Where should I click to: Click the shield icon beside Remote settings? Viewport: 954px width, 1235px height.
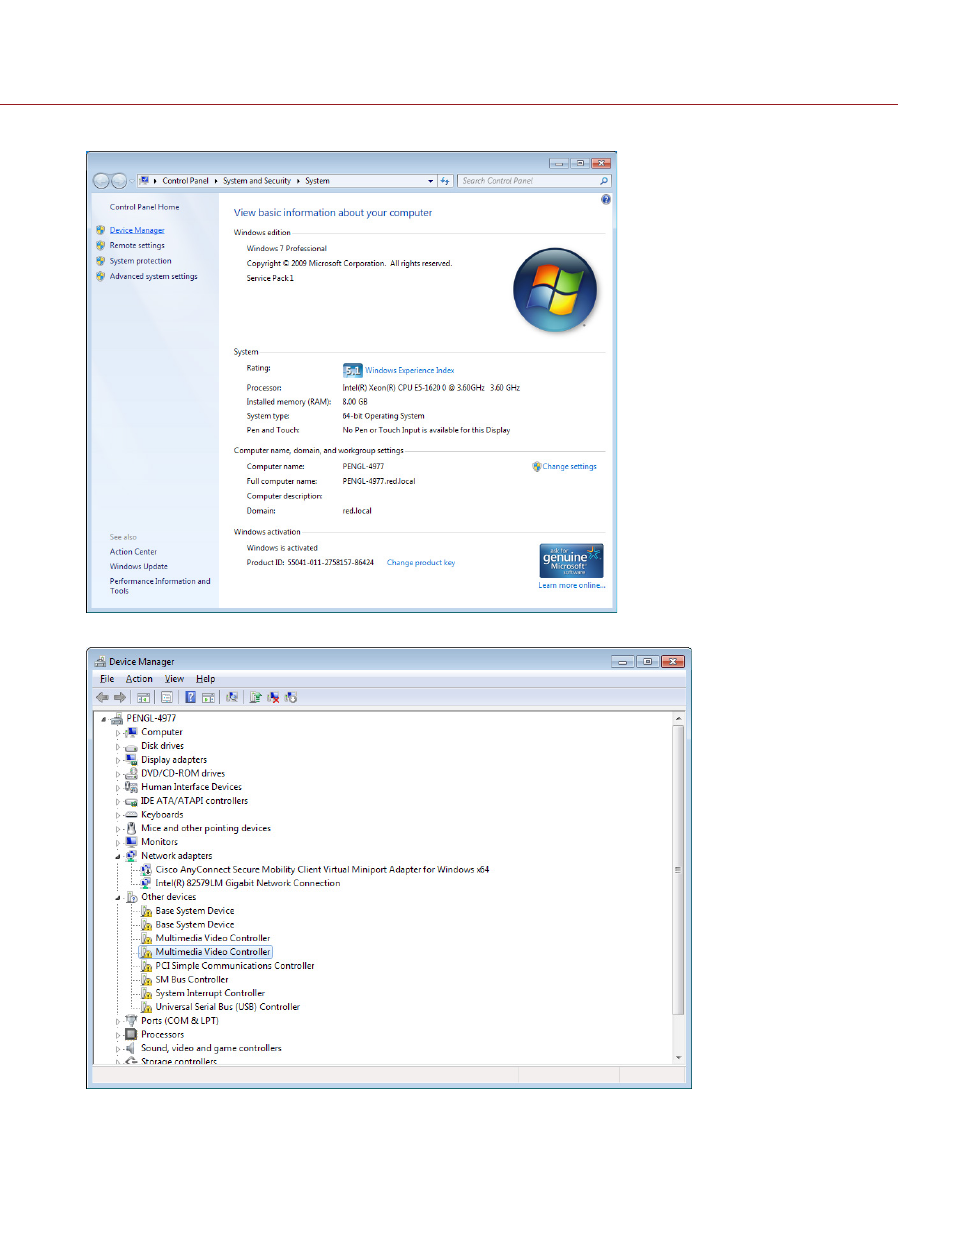pos(101,245)
